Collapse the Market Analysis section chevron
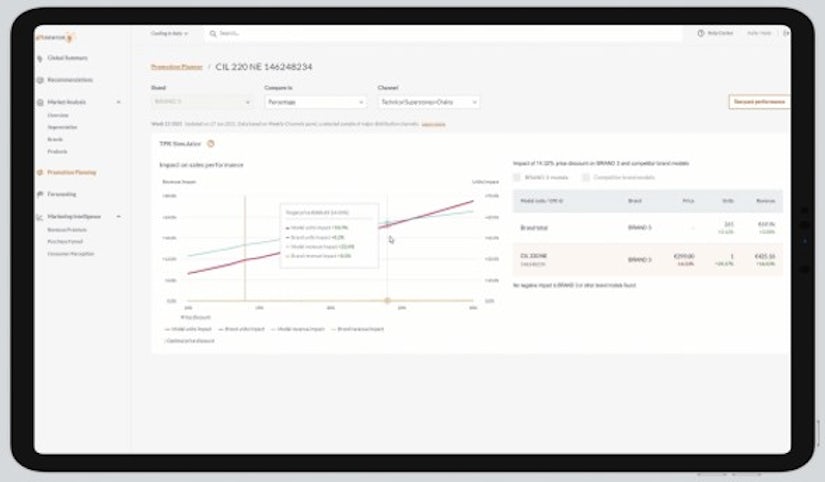Screen dimensions: 825x482 tap(119, 102)
